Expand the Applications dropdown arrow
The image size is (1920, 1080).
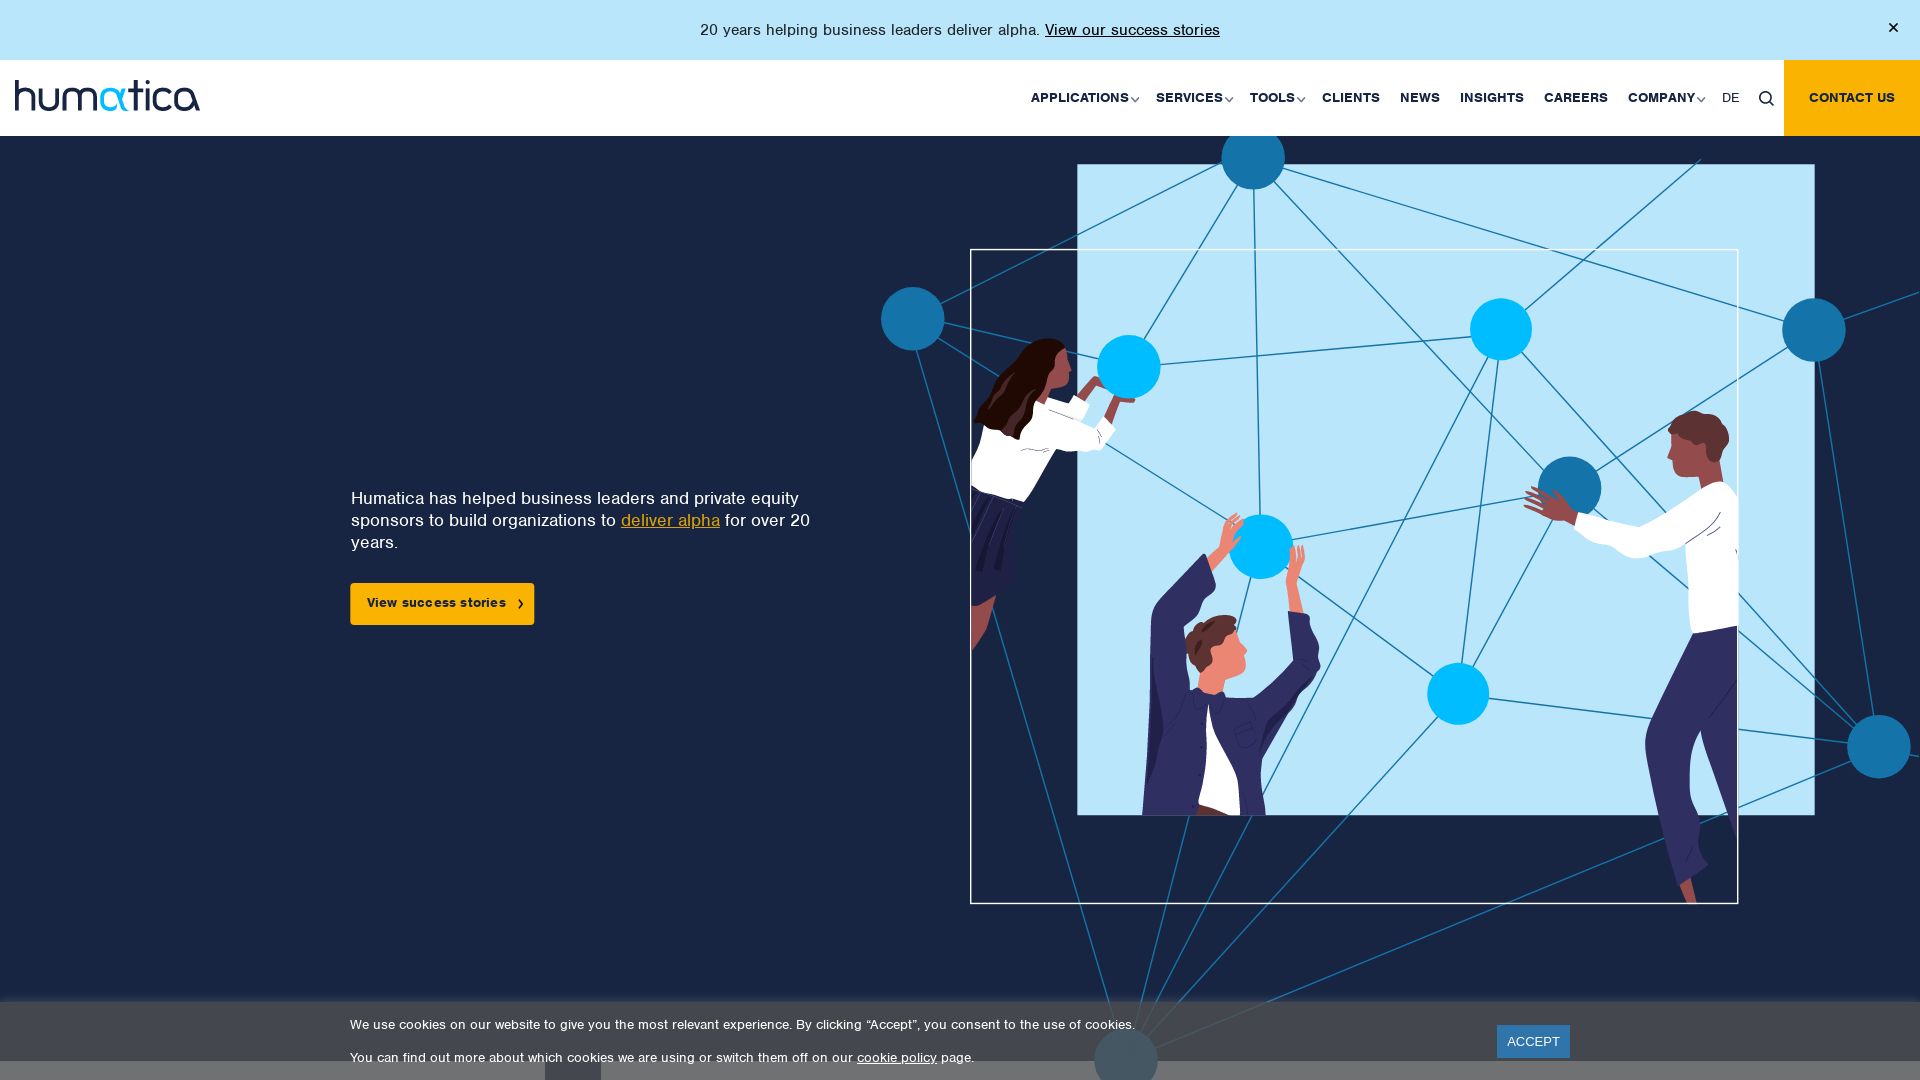click(1135, 99)
